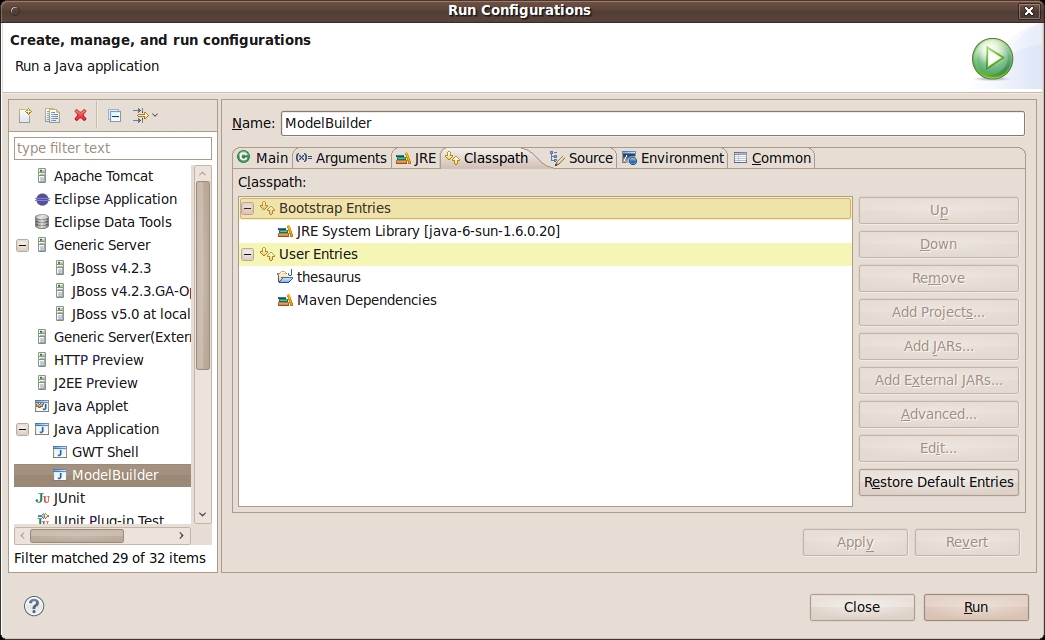Select the JBoss v4.2.3 configuration

point(111,268)
